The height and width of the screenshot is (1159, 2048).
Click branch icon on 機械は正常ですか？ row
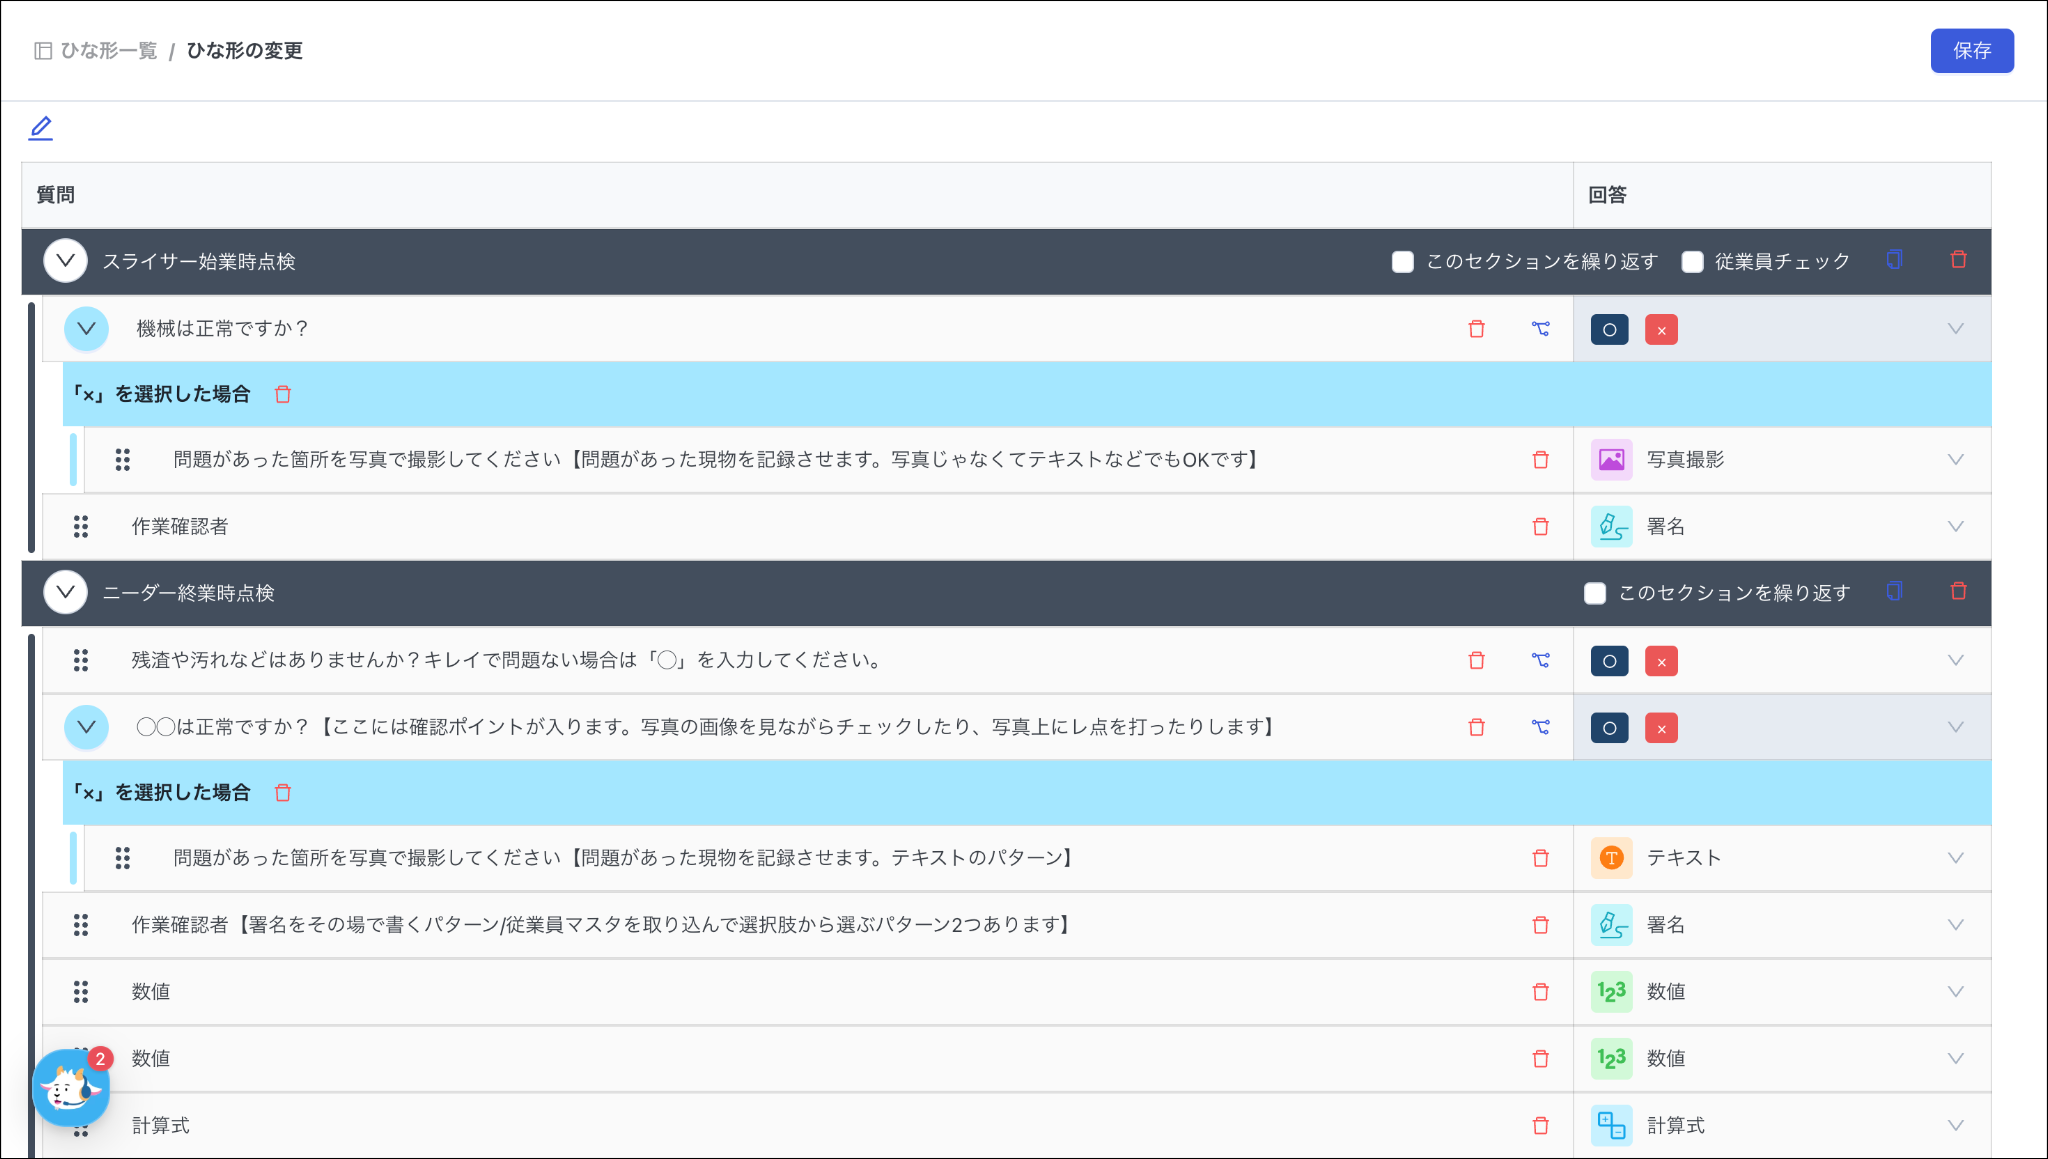pyautogui.click(x=1540, y=329)
